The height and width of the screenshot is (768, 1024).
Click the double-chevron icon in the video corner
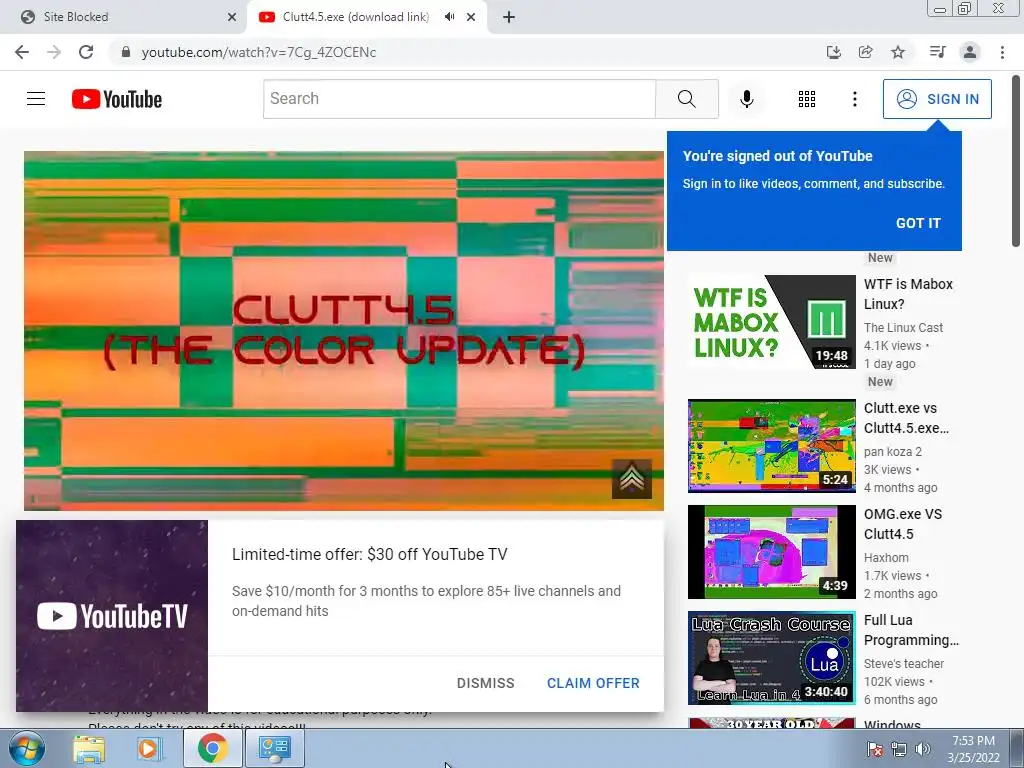coord(632,479)
